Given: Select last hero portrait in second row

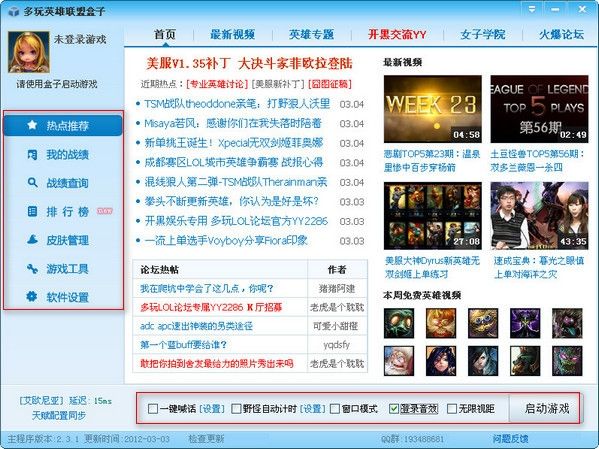Looking at the screenshot, I should pos(567,361).
